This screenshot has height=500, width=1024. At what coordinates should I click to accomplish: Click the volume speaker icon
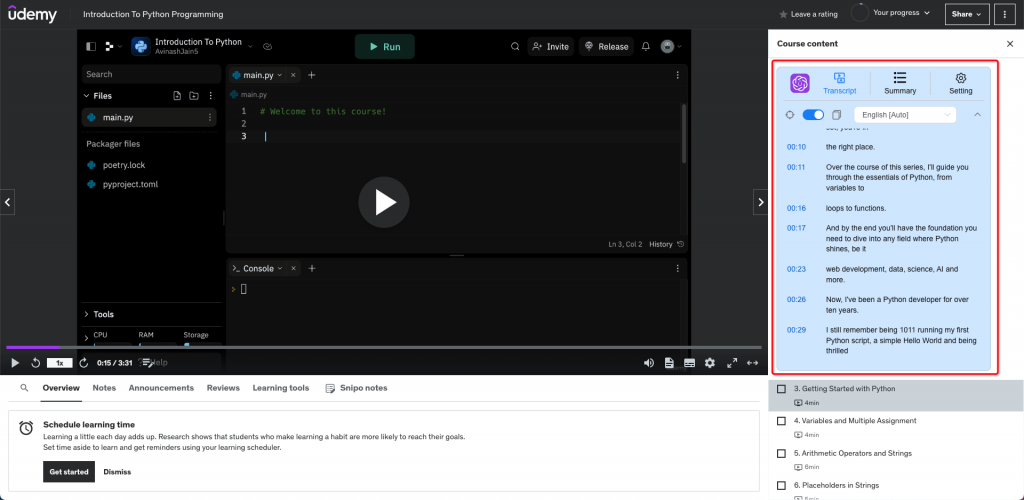click(x=648, y=363)
